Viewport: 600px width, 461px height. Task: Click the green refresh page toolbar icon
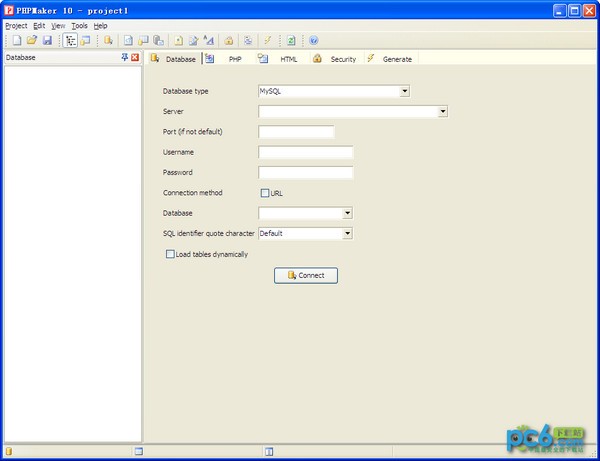(x=291, y=40)
